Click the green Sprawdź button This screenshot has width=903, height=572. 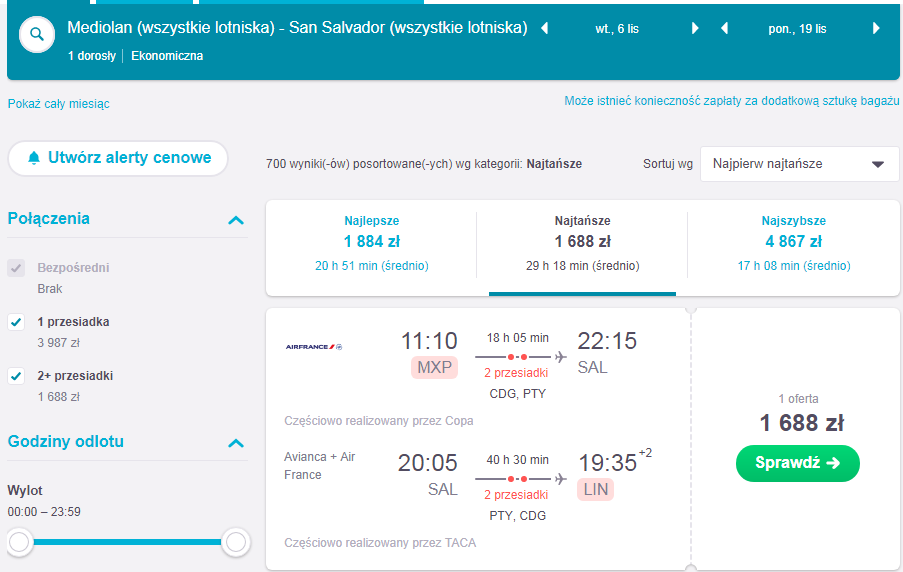(x=798, y=463)
